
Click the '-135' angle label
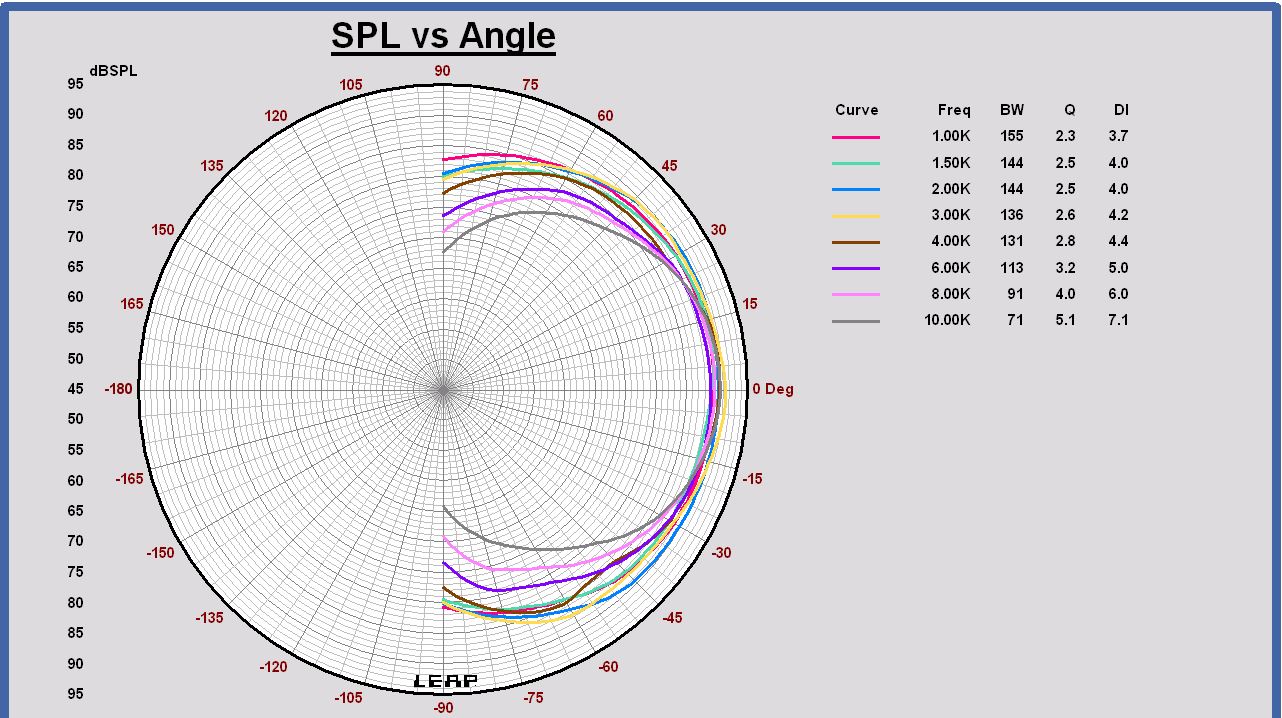[209, 618]
